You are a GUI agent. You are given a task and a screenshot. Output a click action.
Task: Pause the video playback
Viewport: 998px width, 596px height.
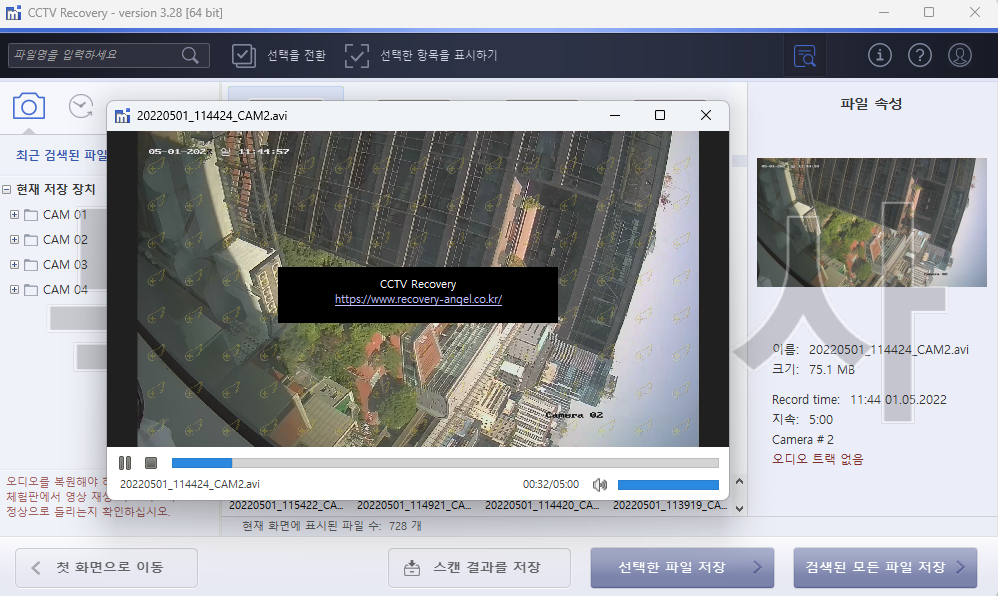(x=125, y=463)
